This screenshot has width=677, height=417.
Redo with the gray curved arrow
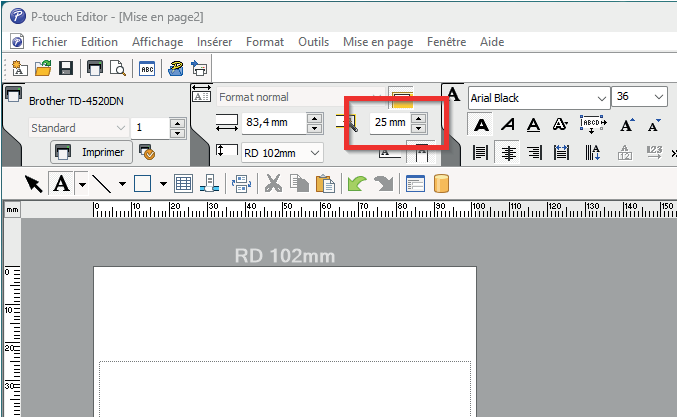383,184
